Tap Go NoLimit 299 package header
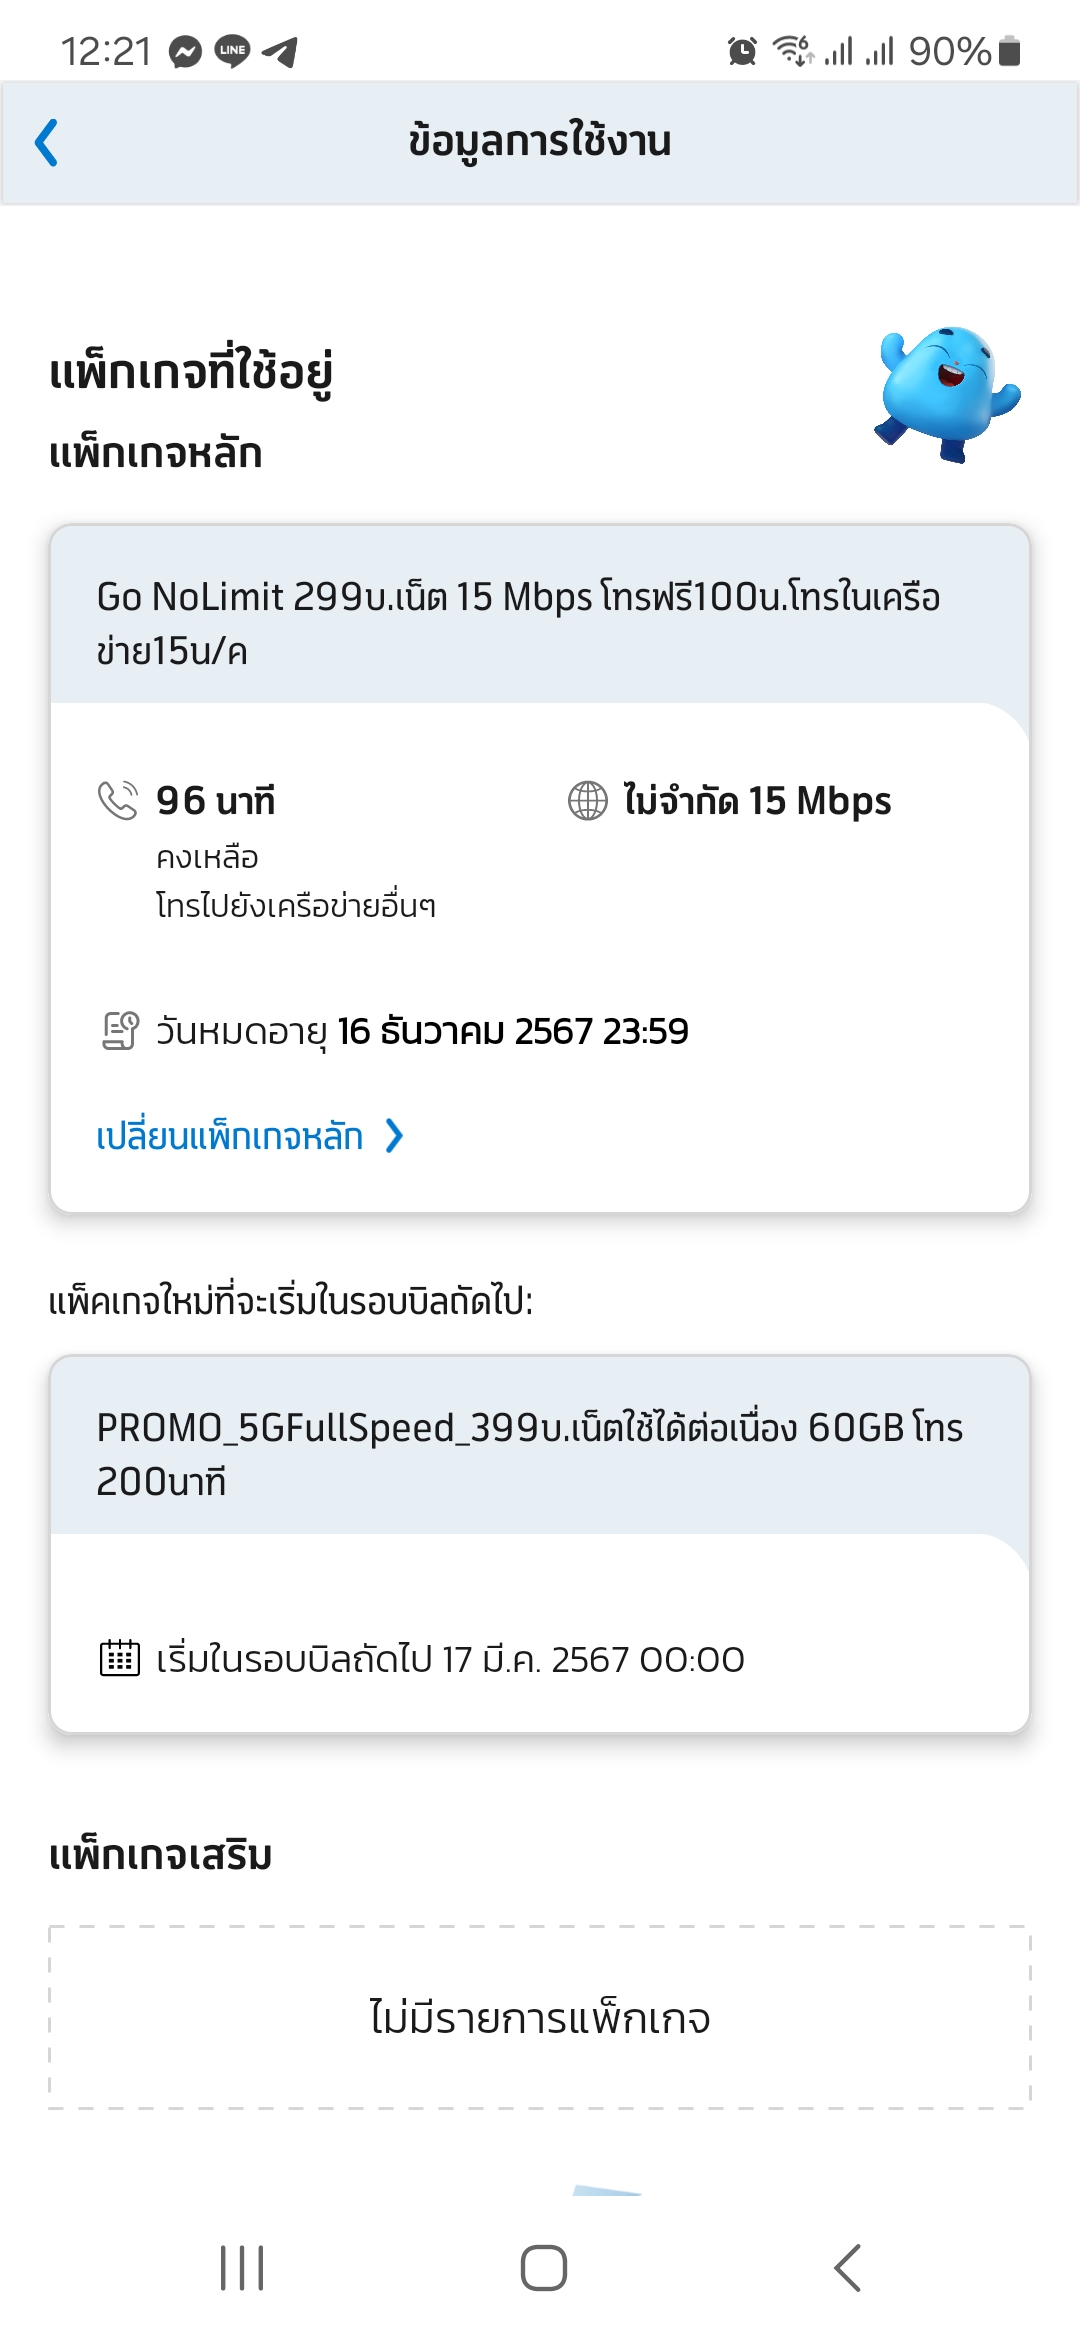The image size is (1080, 2340). click(520, 622)
